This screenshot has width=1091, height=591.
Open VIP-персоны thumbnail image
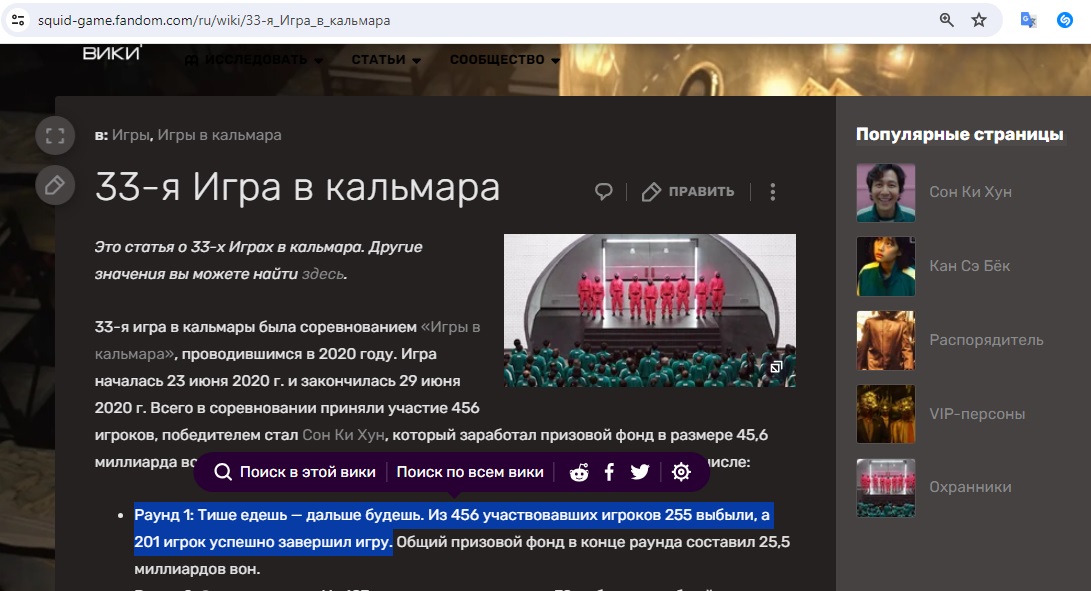[x=886, y=414]
